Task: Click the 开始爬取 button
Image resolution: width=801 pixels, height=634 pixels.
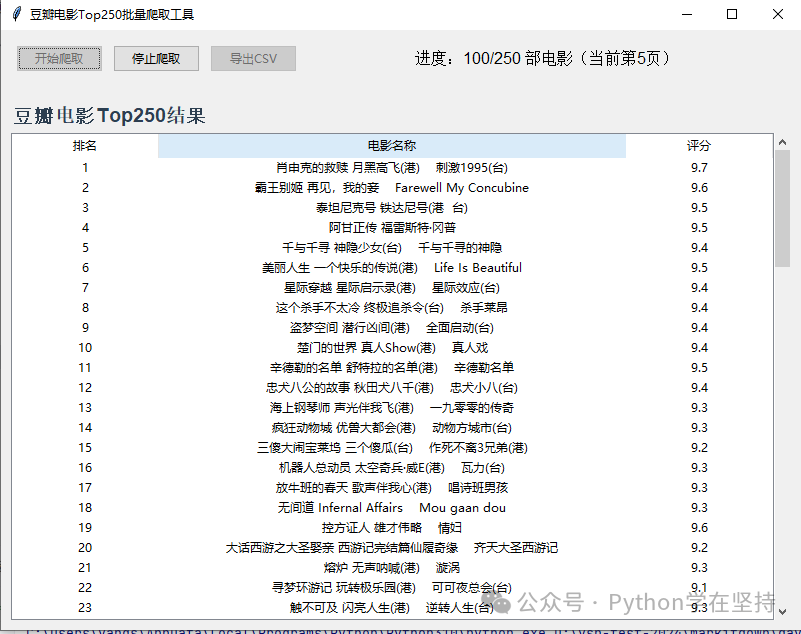Action: [x=59, y=58]
